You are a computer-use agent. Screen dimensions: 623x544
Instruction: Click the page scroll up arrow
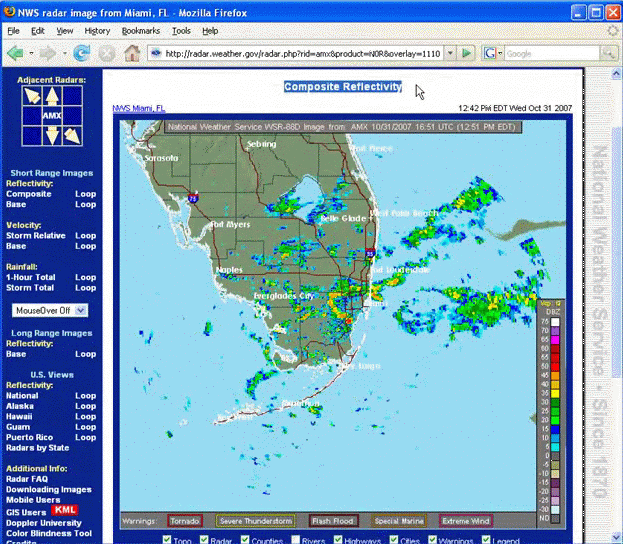(616, 73)
